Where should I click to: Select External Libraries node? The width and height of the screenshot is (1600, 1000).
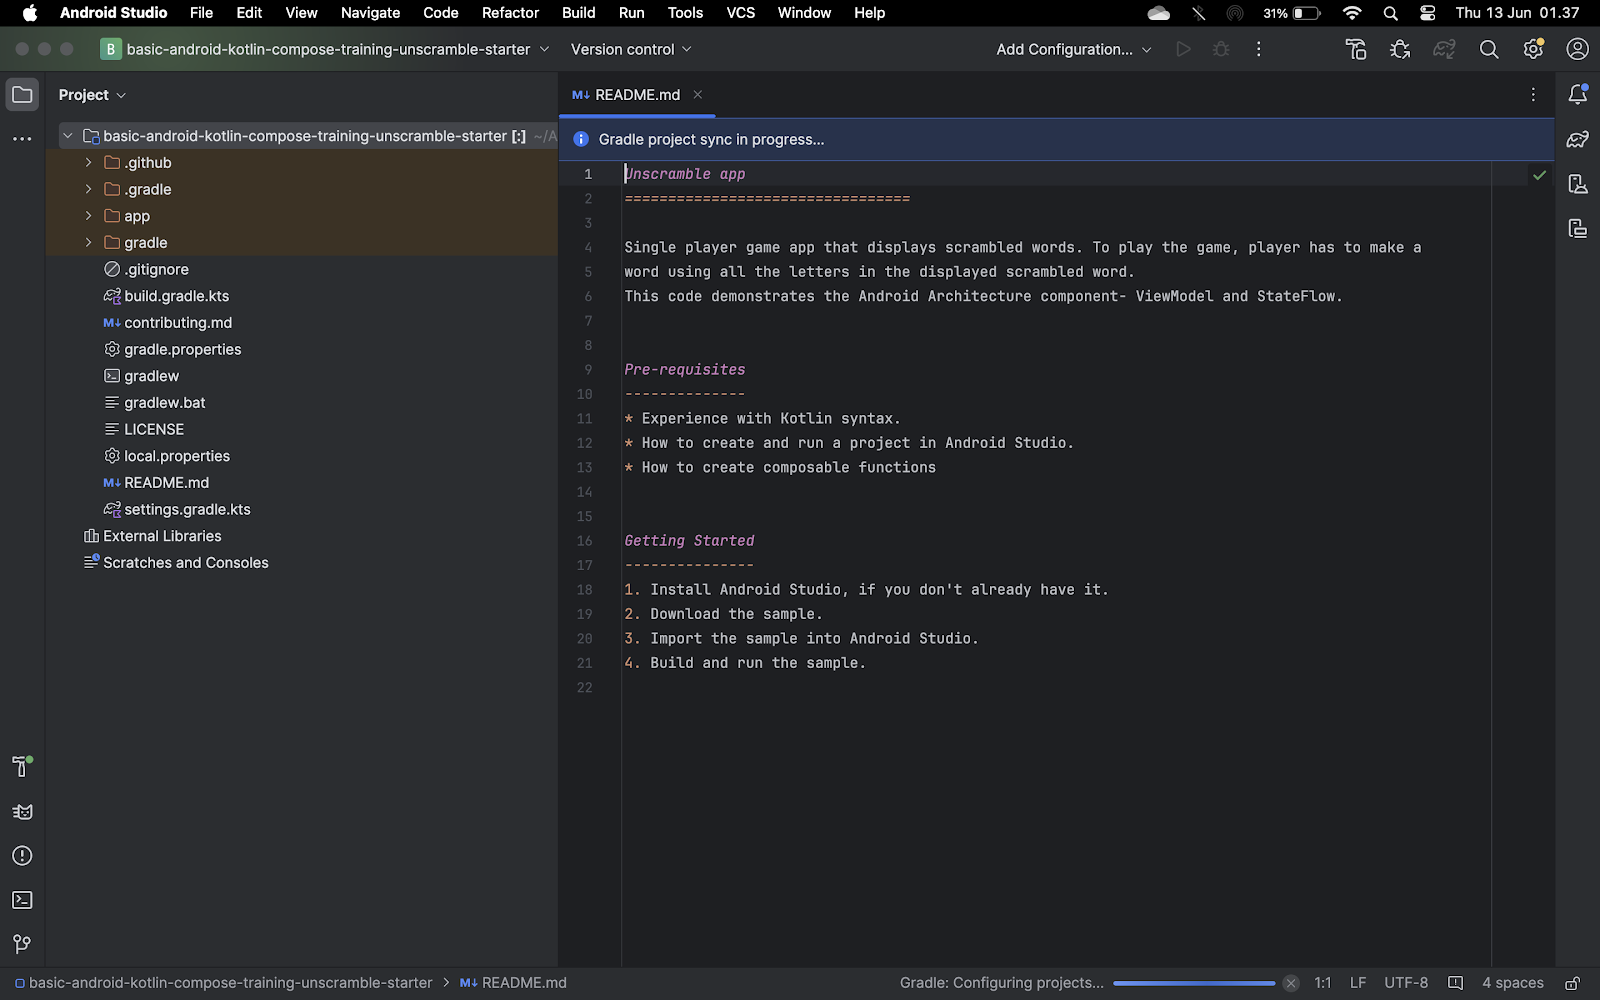point(162,536)
